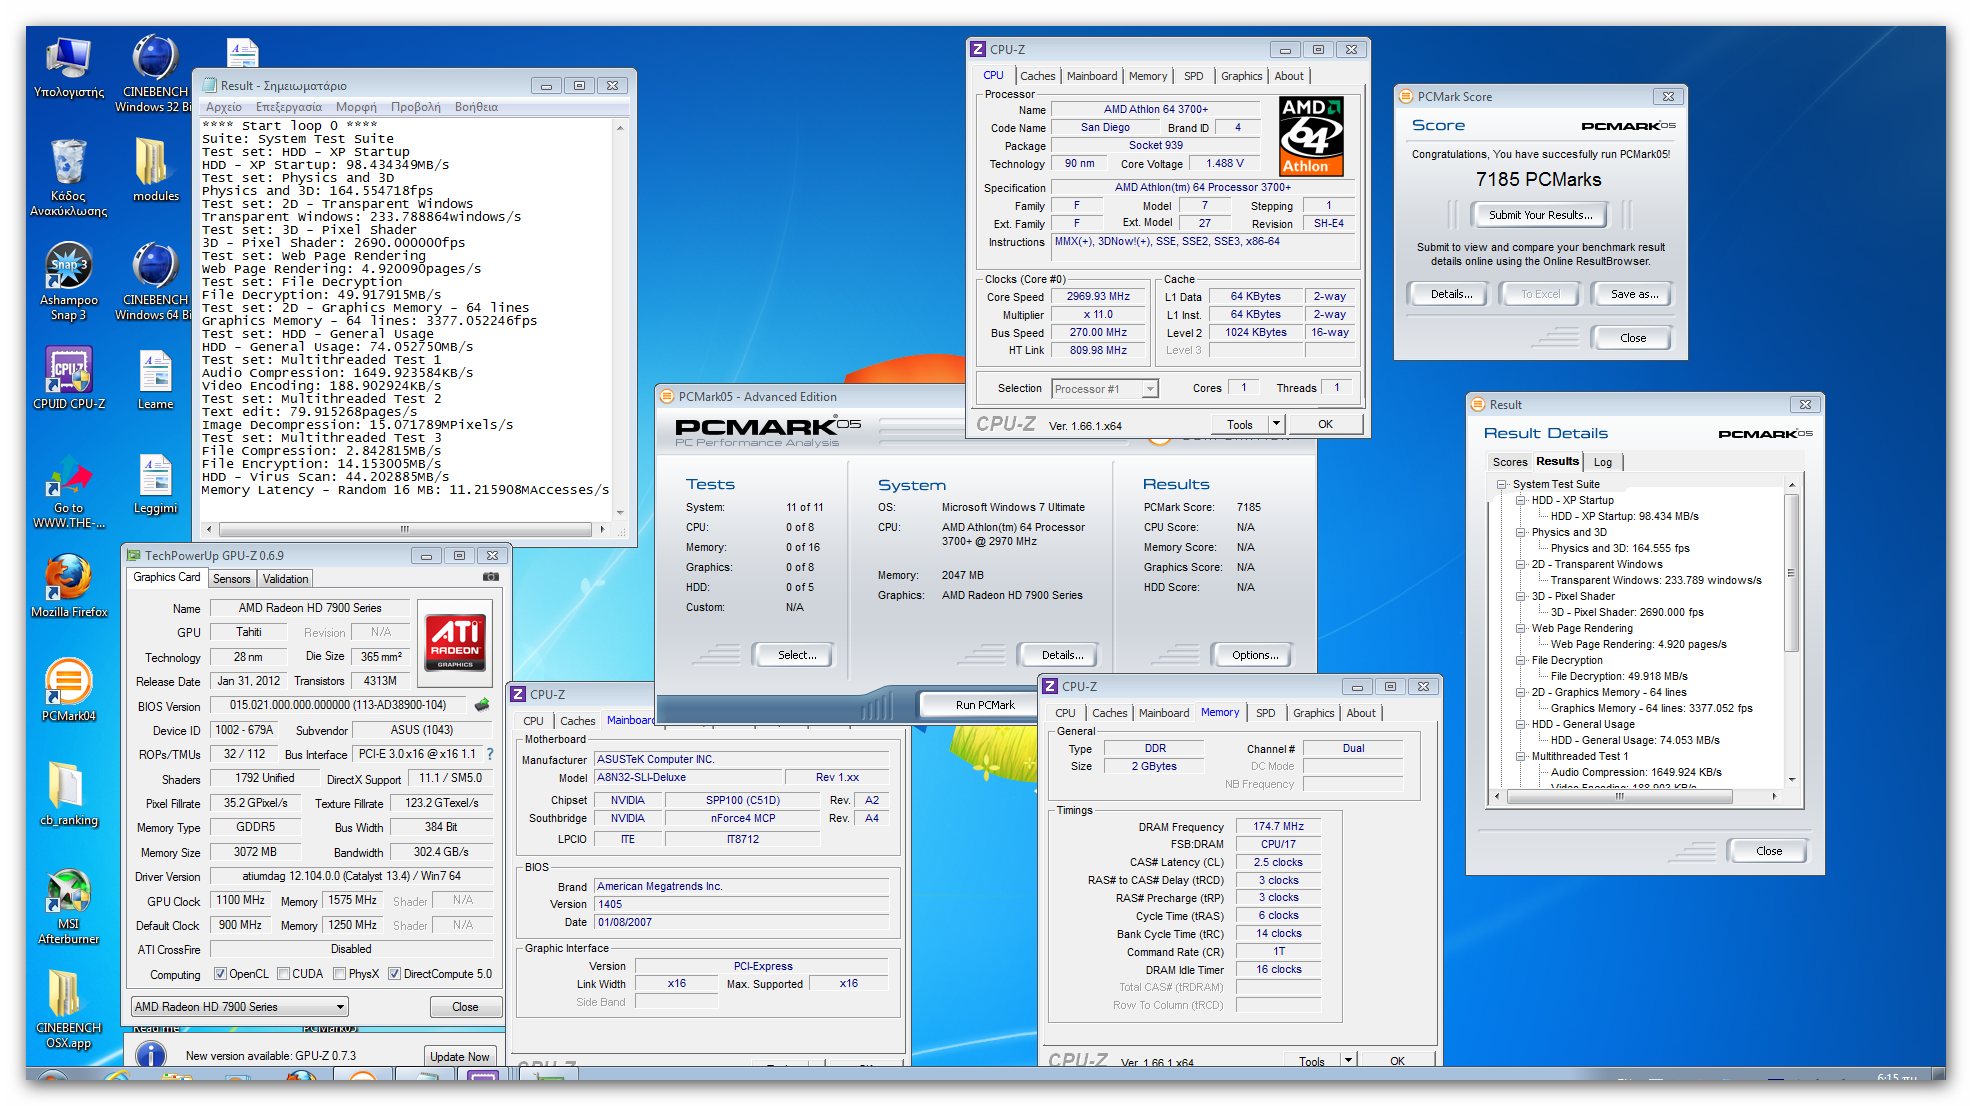Toggle the PhysX checkbox in GPU-Z
1972x1106 pixels.
pyautogui.click(x=340, y=974)
